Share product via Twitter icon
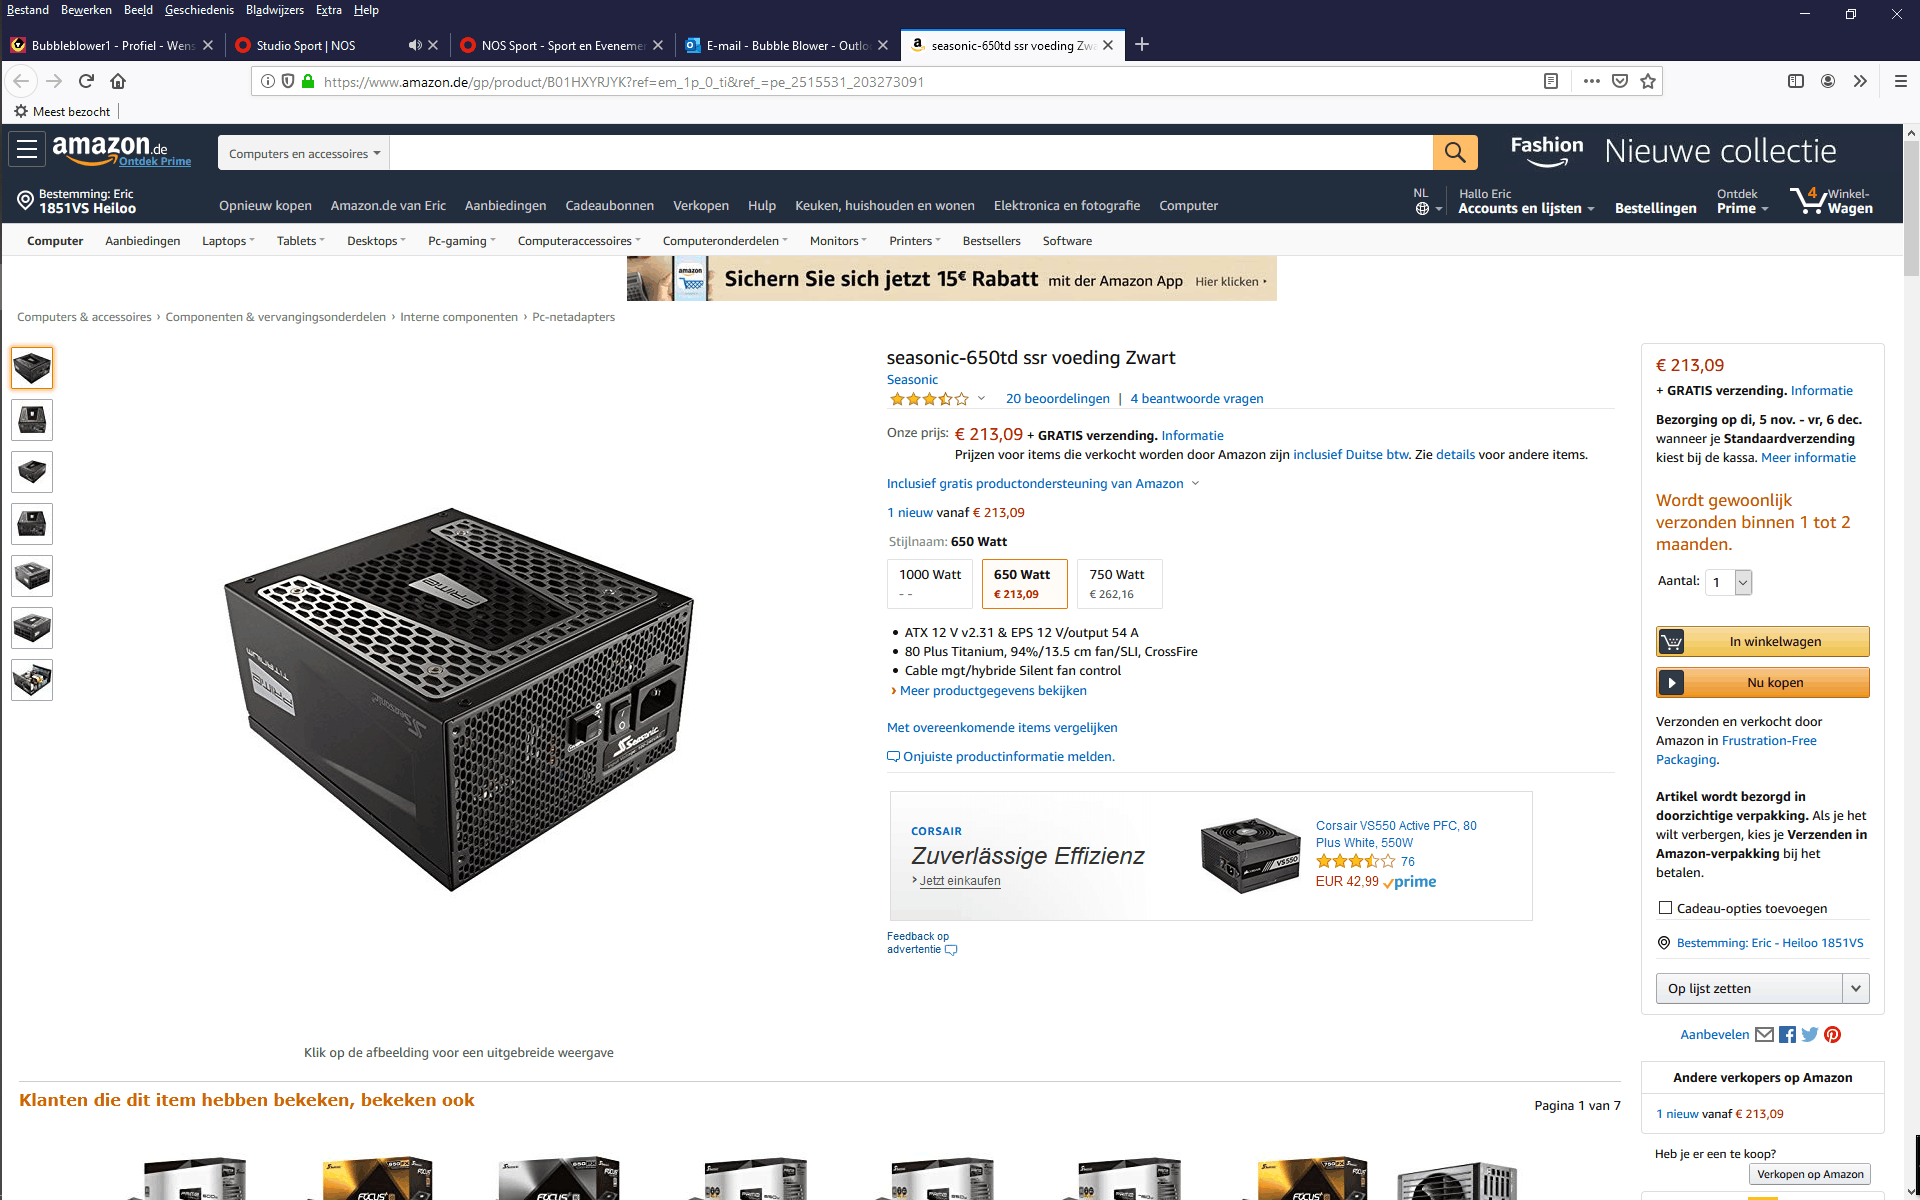Viewport: 1920px width, 1200px height. pos(1810,1035)
